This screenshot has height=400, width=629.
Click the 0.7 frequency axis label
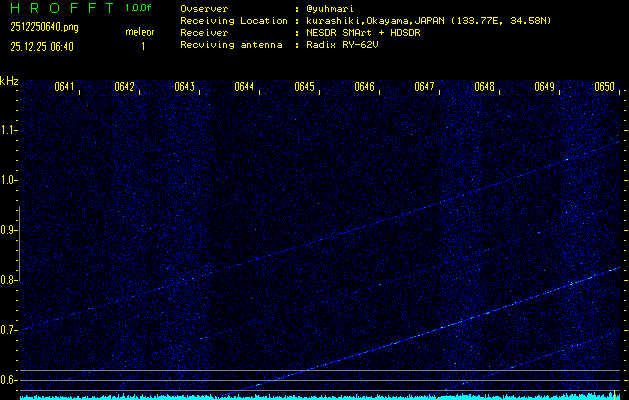point(9,330)
